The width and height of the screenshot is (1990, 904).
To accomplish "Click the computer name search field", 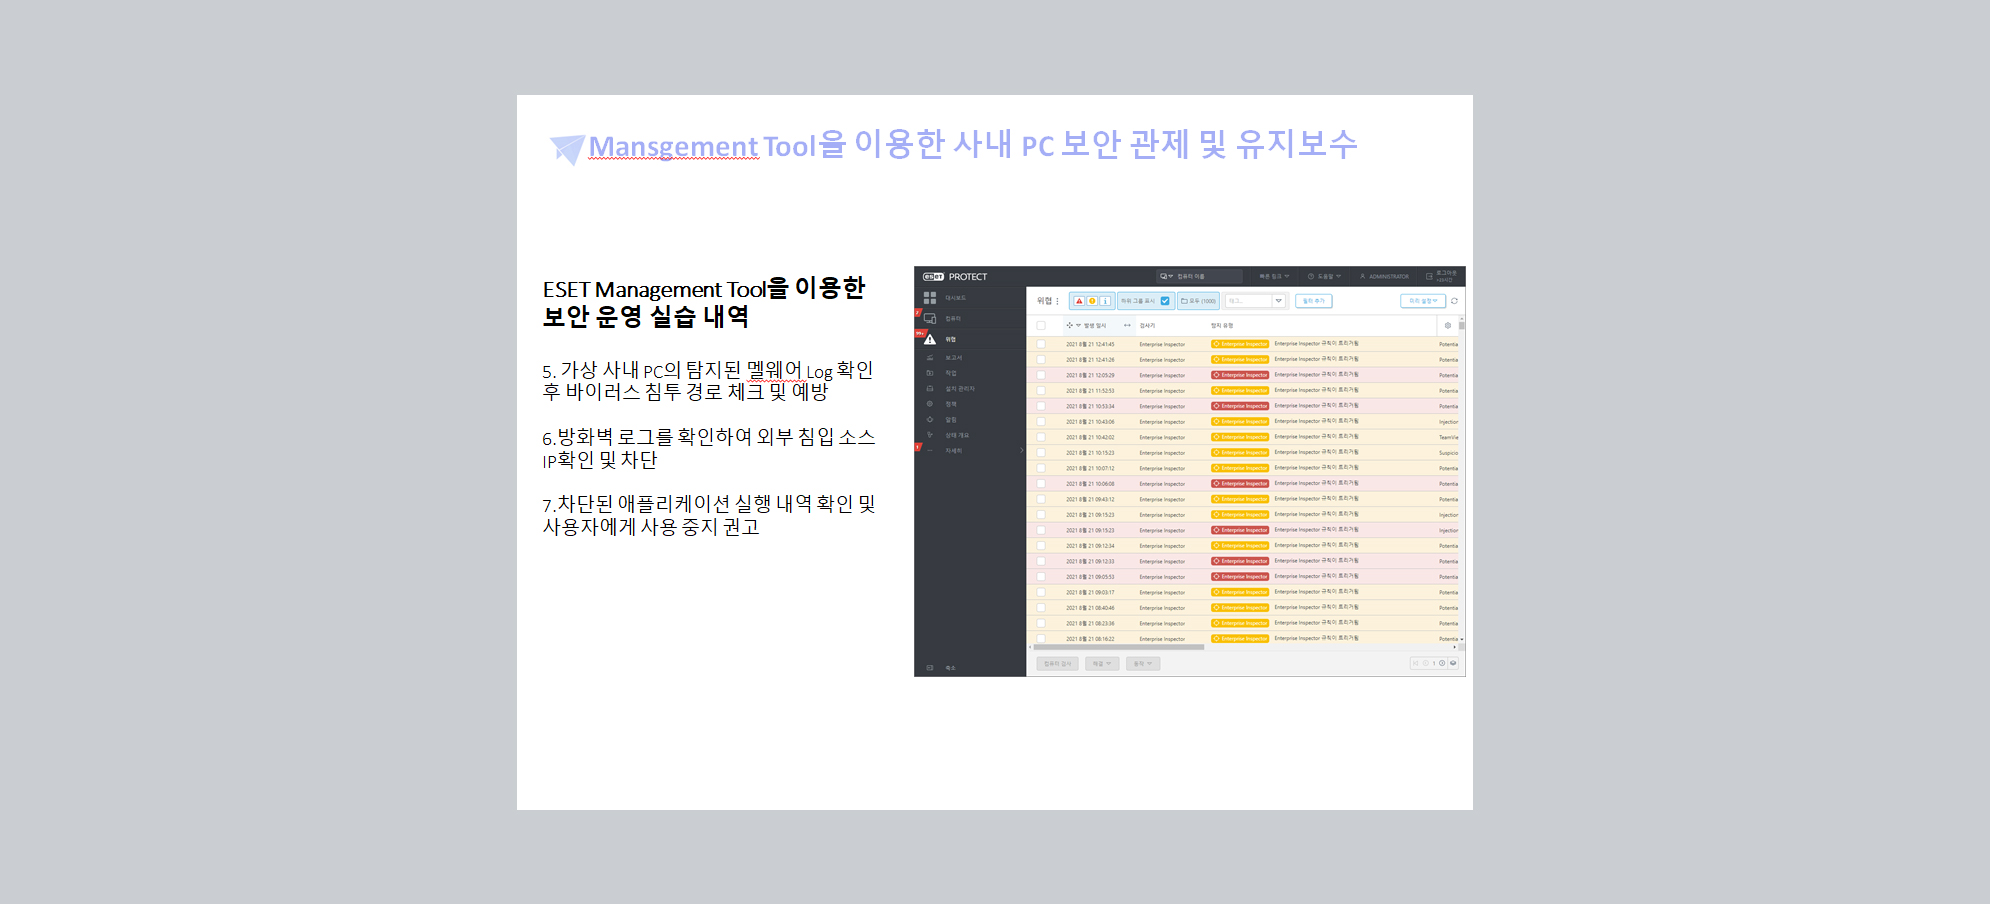I will (1208, 277).
